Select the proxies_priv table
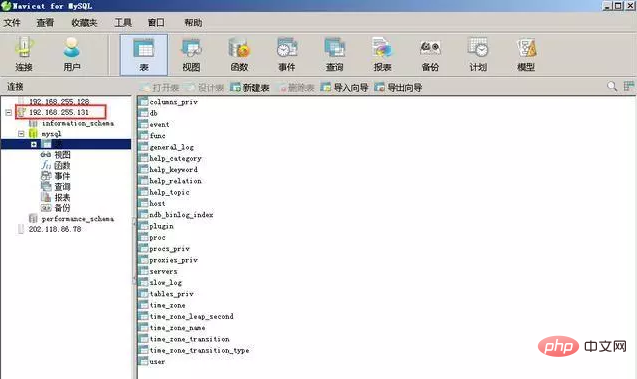The width and height of the screenshot is (637, 379). (x=173, y=260)
